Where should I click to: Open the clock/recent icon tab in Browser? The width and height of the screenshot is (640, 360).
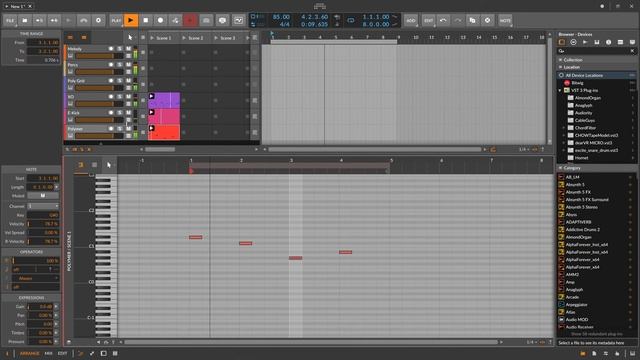609,42
